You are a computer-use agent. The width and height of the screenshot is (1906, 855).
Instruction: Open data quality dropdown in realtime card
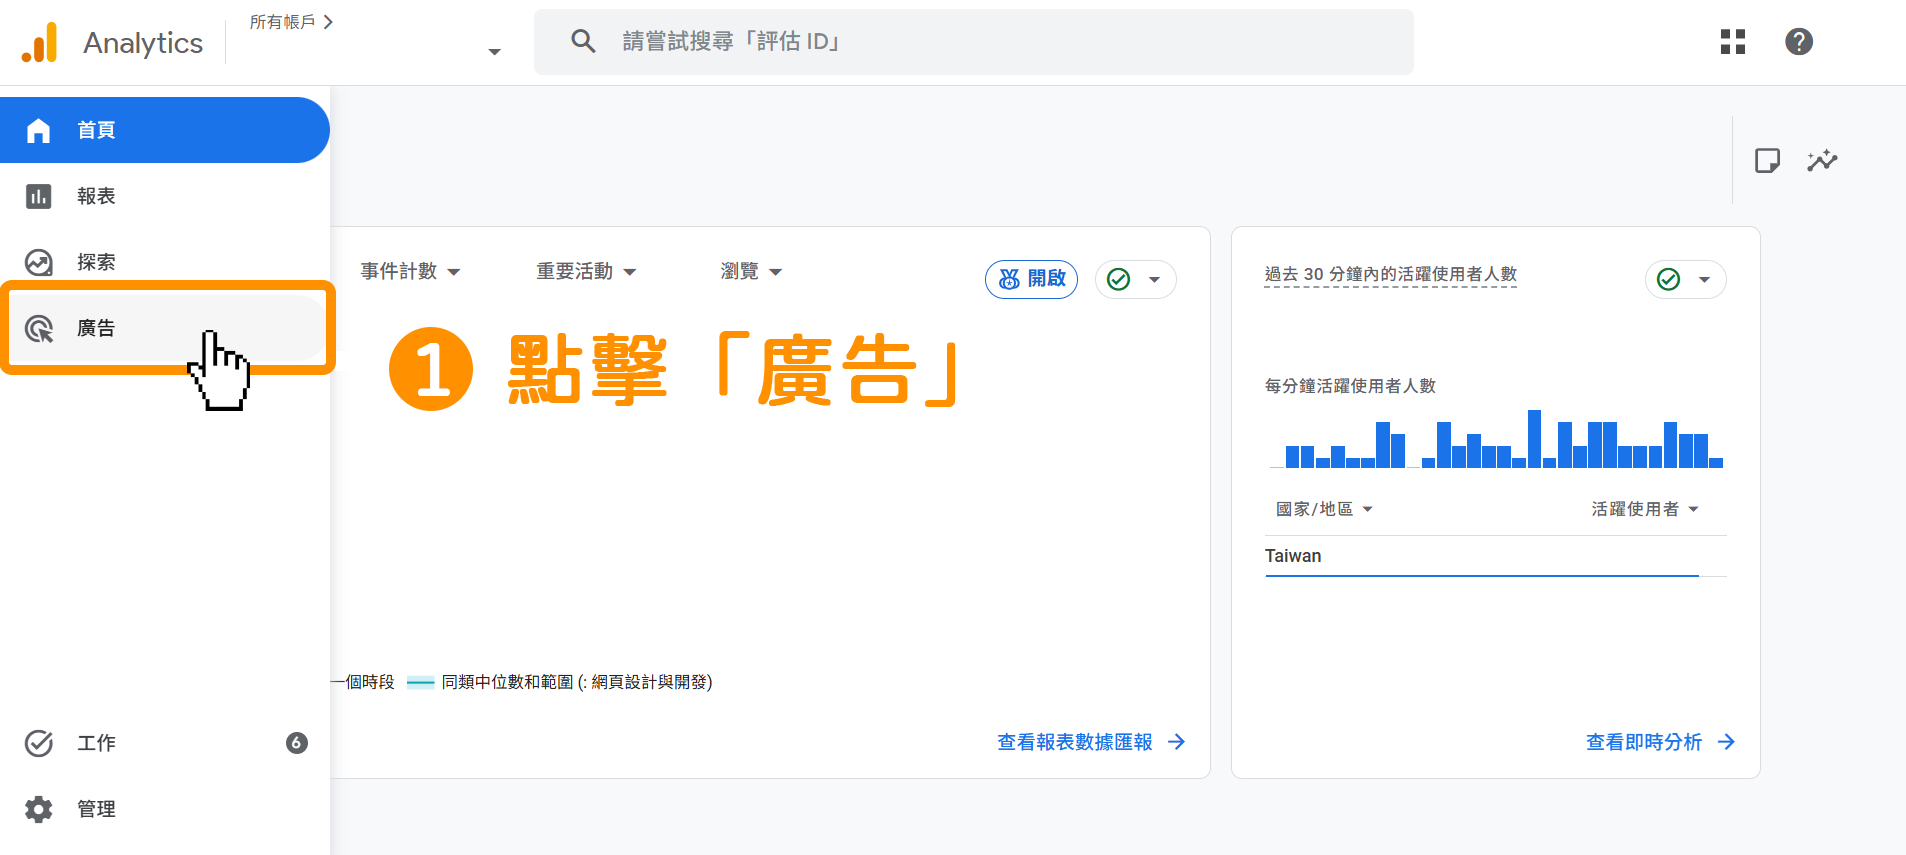[1686, 279]
